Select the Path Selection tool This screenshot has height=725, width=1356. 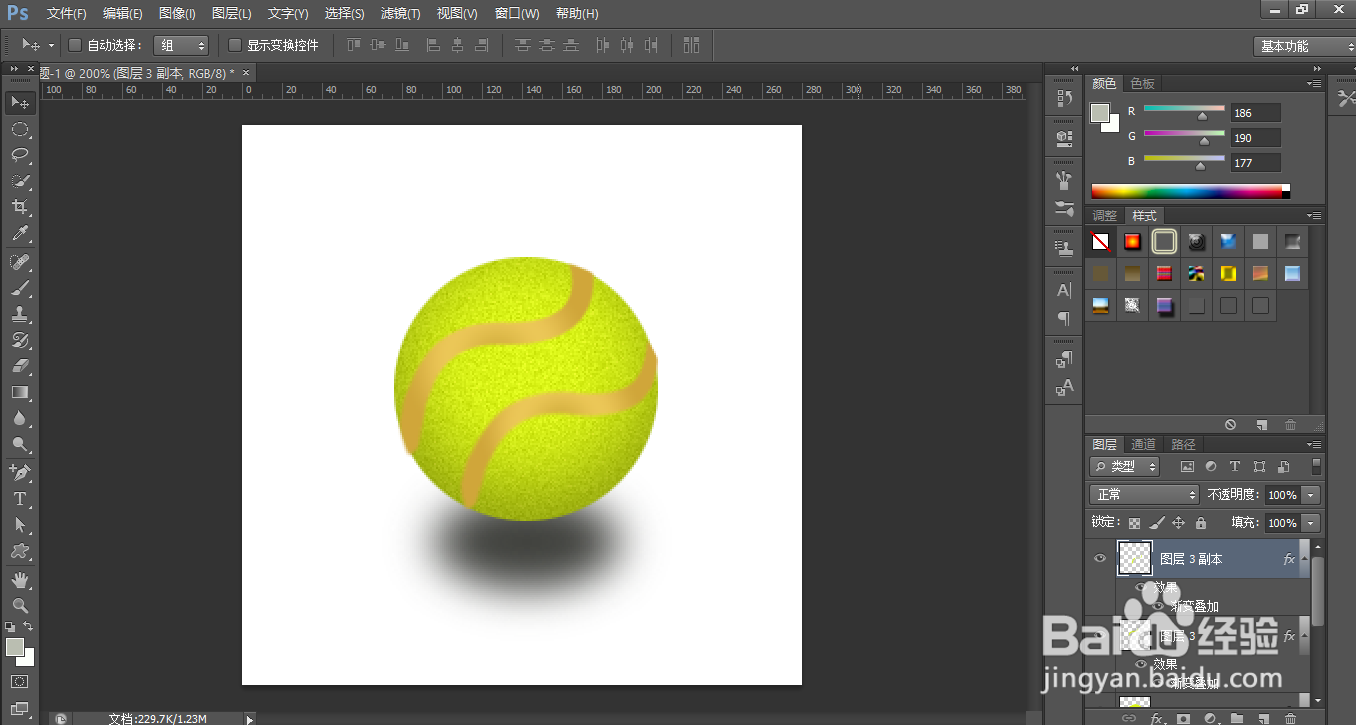20,524
